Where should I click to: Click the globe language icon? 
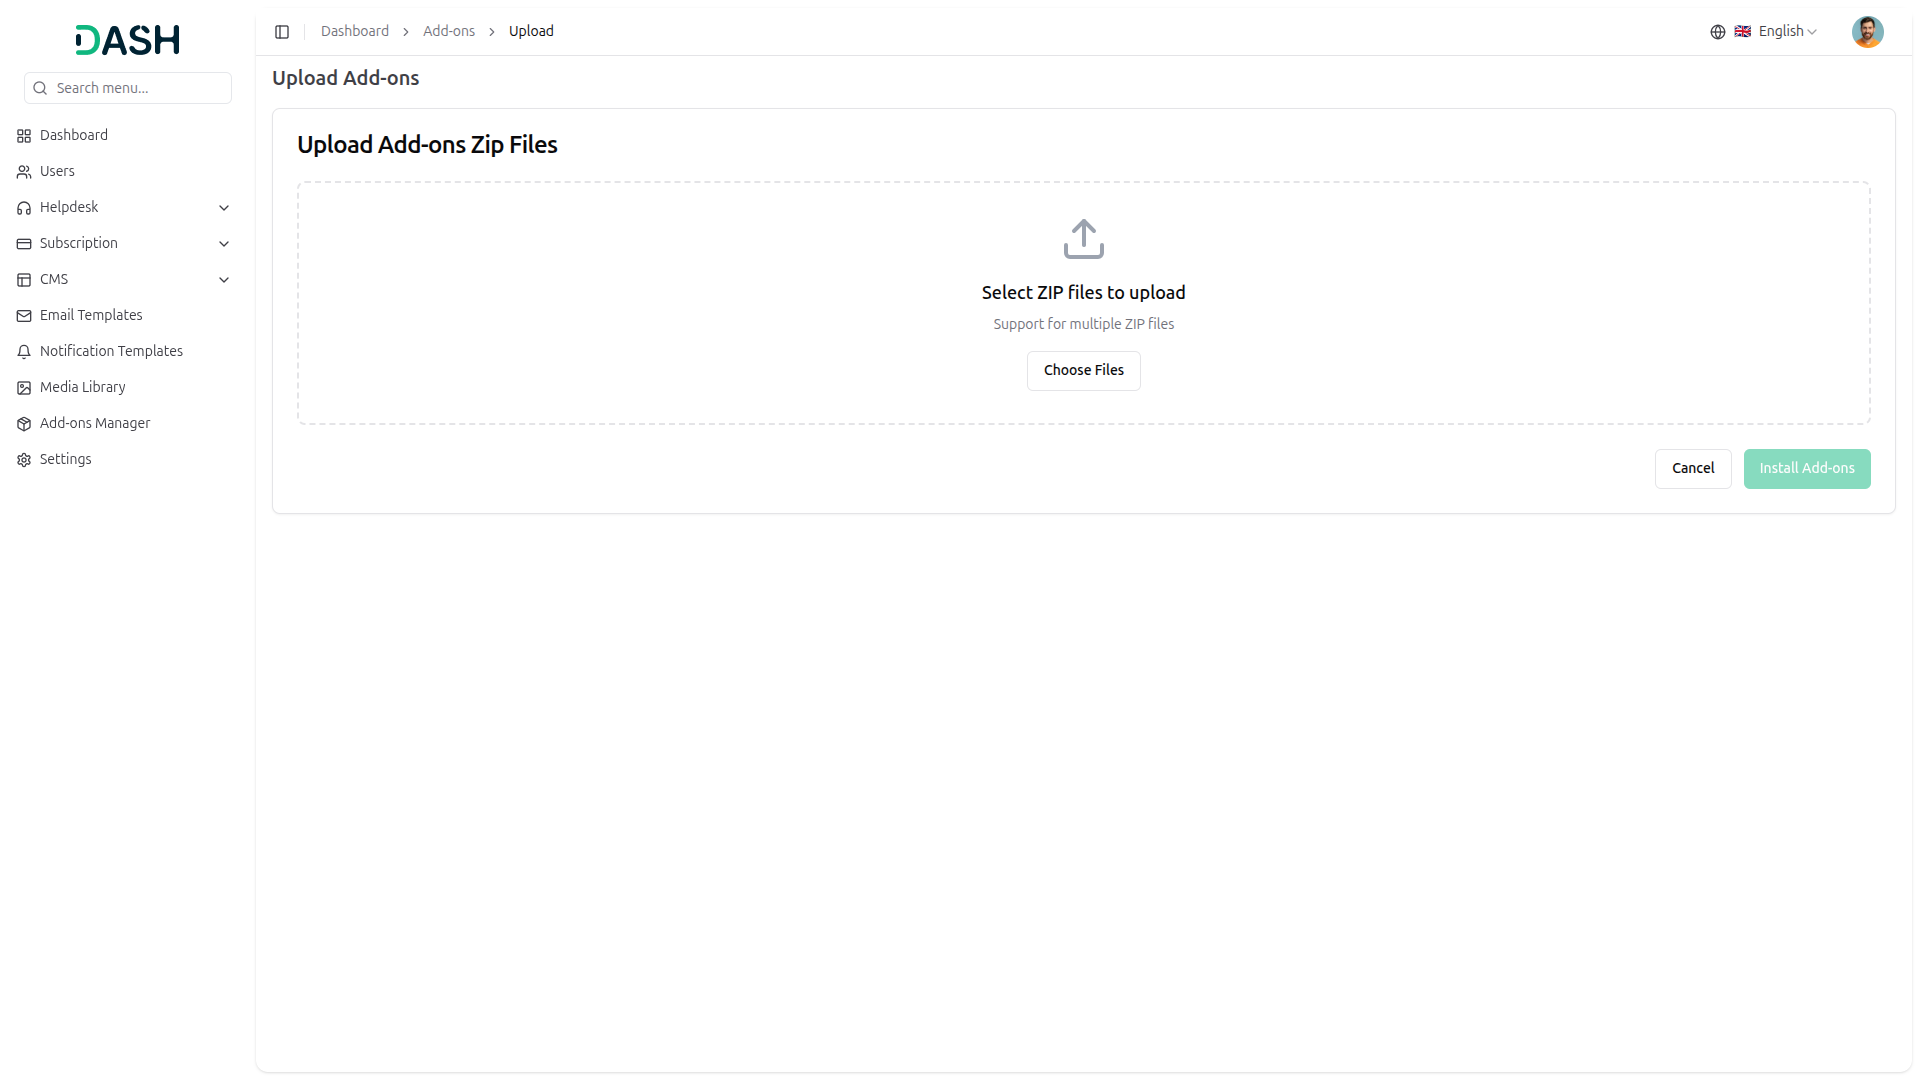pyautogui.click(x=1717, y=32)
